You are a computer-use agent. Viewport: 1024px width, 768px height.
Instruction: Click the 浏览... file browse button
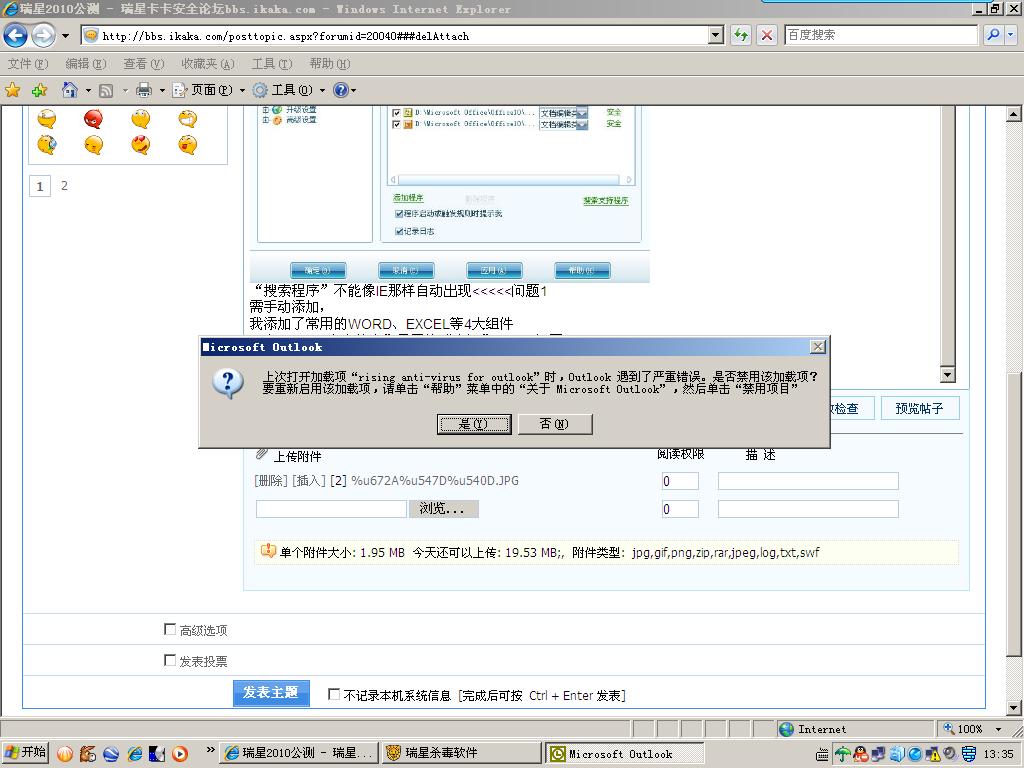coord(443,509)
